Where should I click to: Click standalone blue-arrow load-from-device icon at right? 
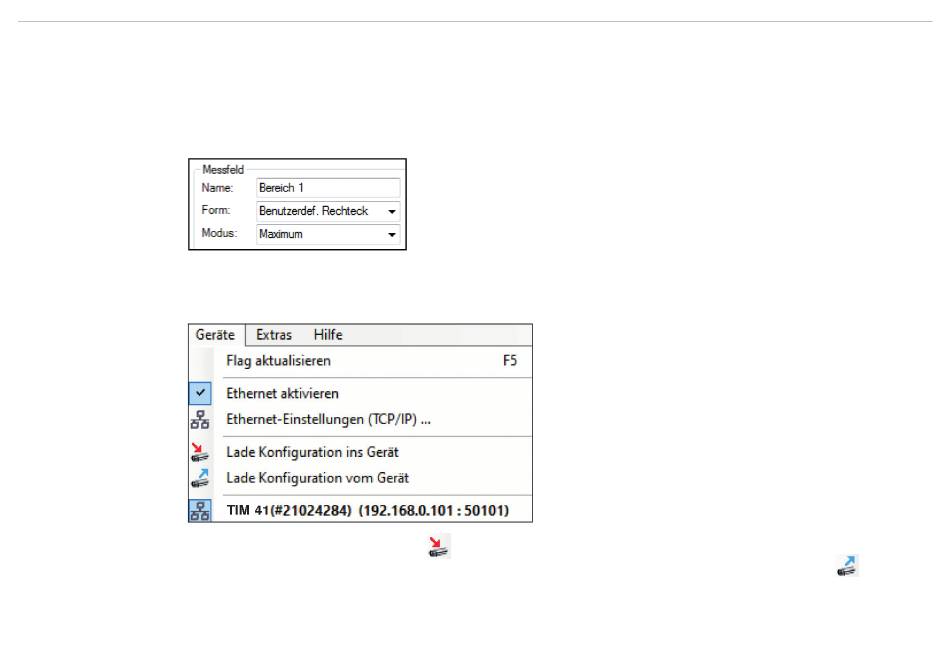[x=848, y=565]
